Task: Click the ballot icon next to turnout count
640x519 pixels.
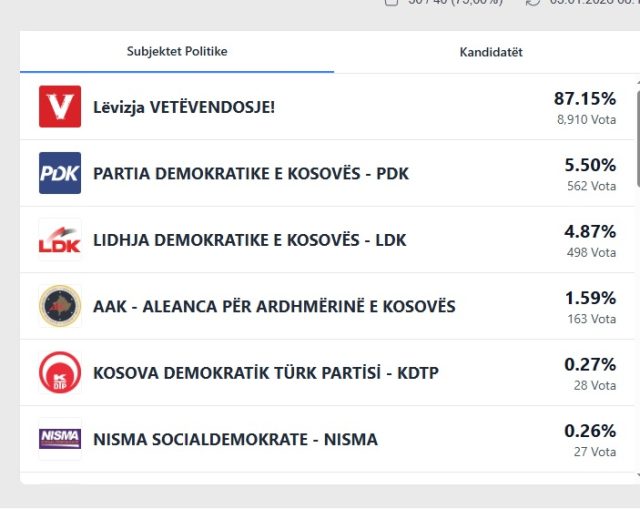Action: 392,3
